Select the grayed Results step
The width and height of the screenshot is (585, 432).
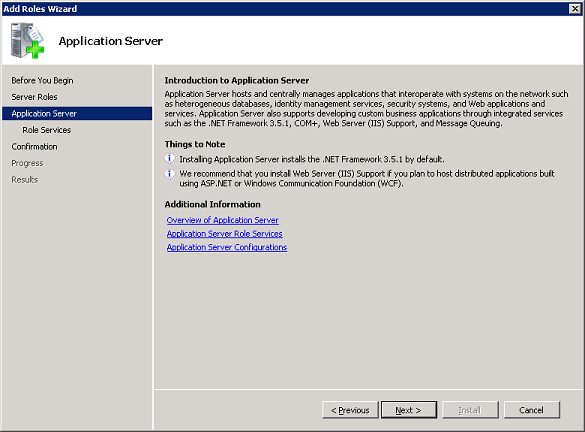tap(25, 179)
